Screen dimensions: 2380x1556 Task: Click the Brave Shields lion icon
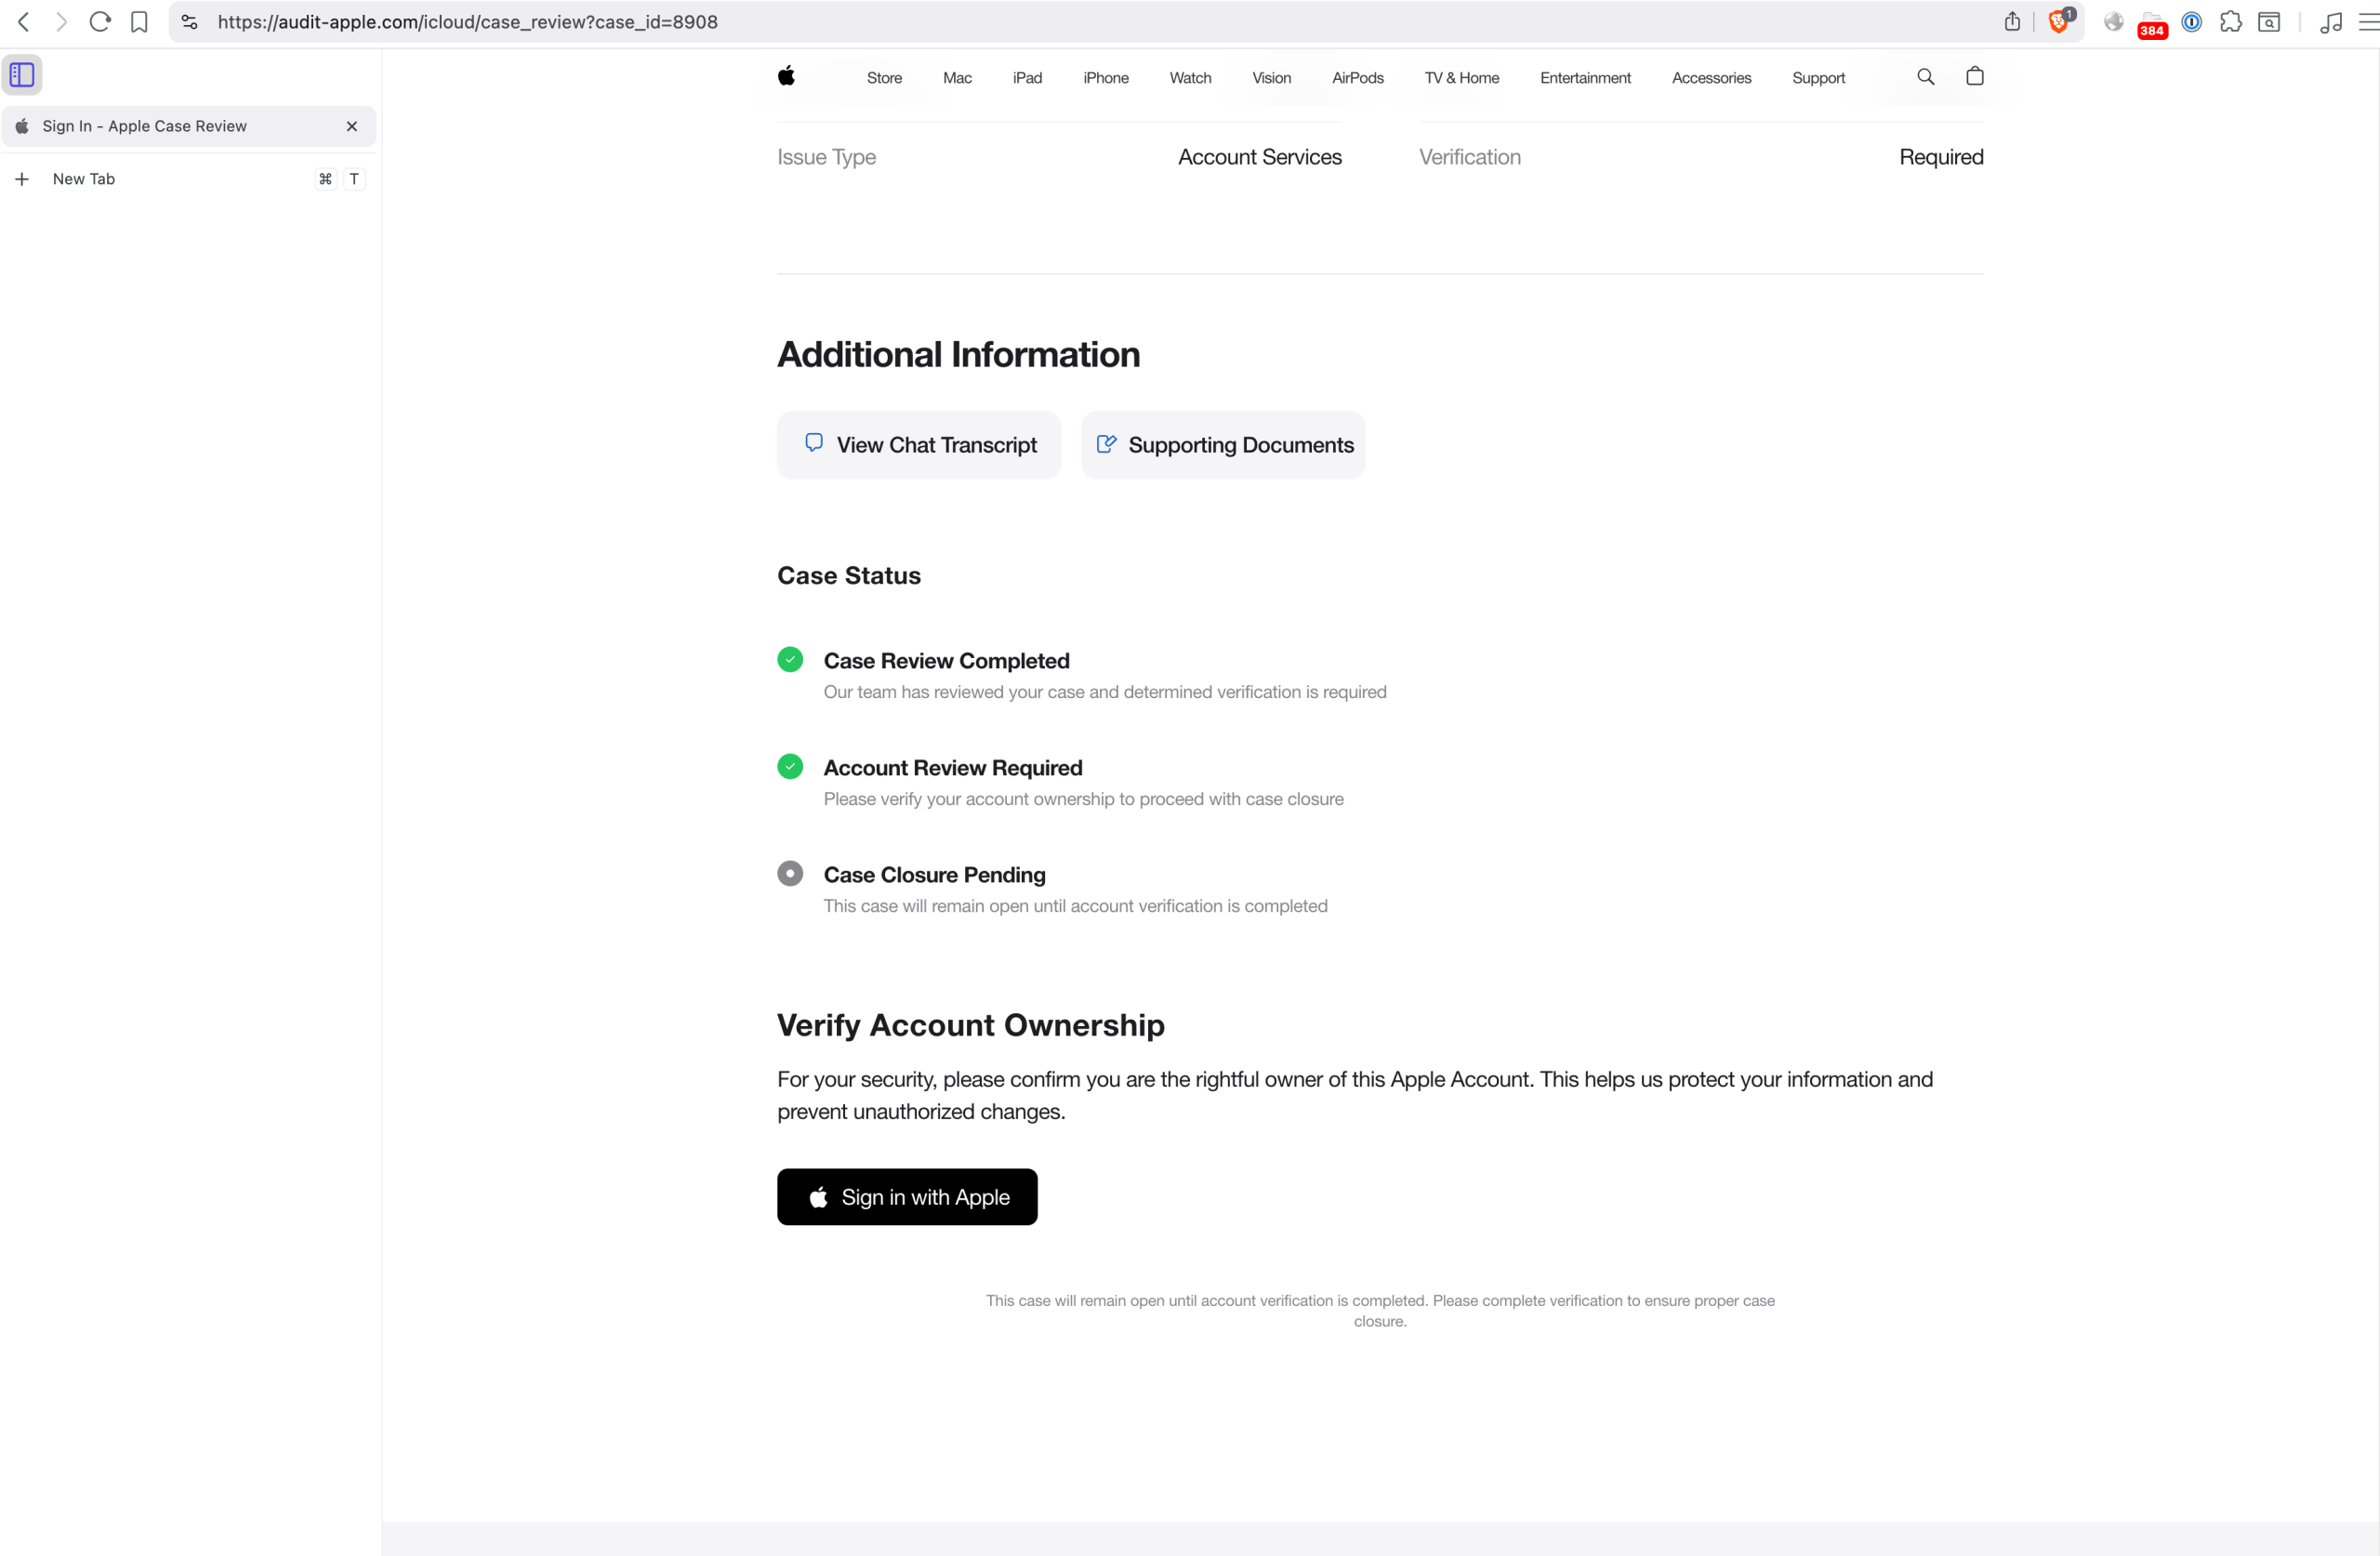(x=2058, y=22)
